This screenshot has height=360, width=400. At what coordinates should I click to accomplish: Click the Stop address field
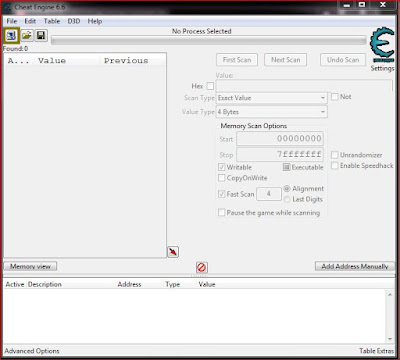(x=280, y=155)
